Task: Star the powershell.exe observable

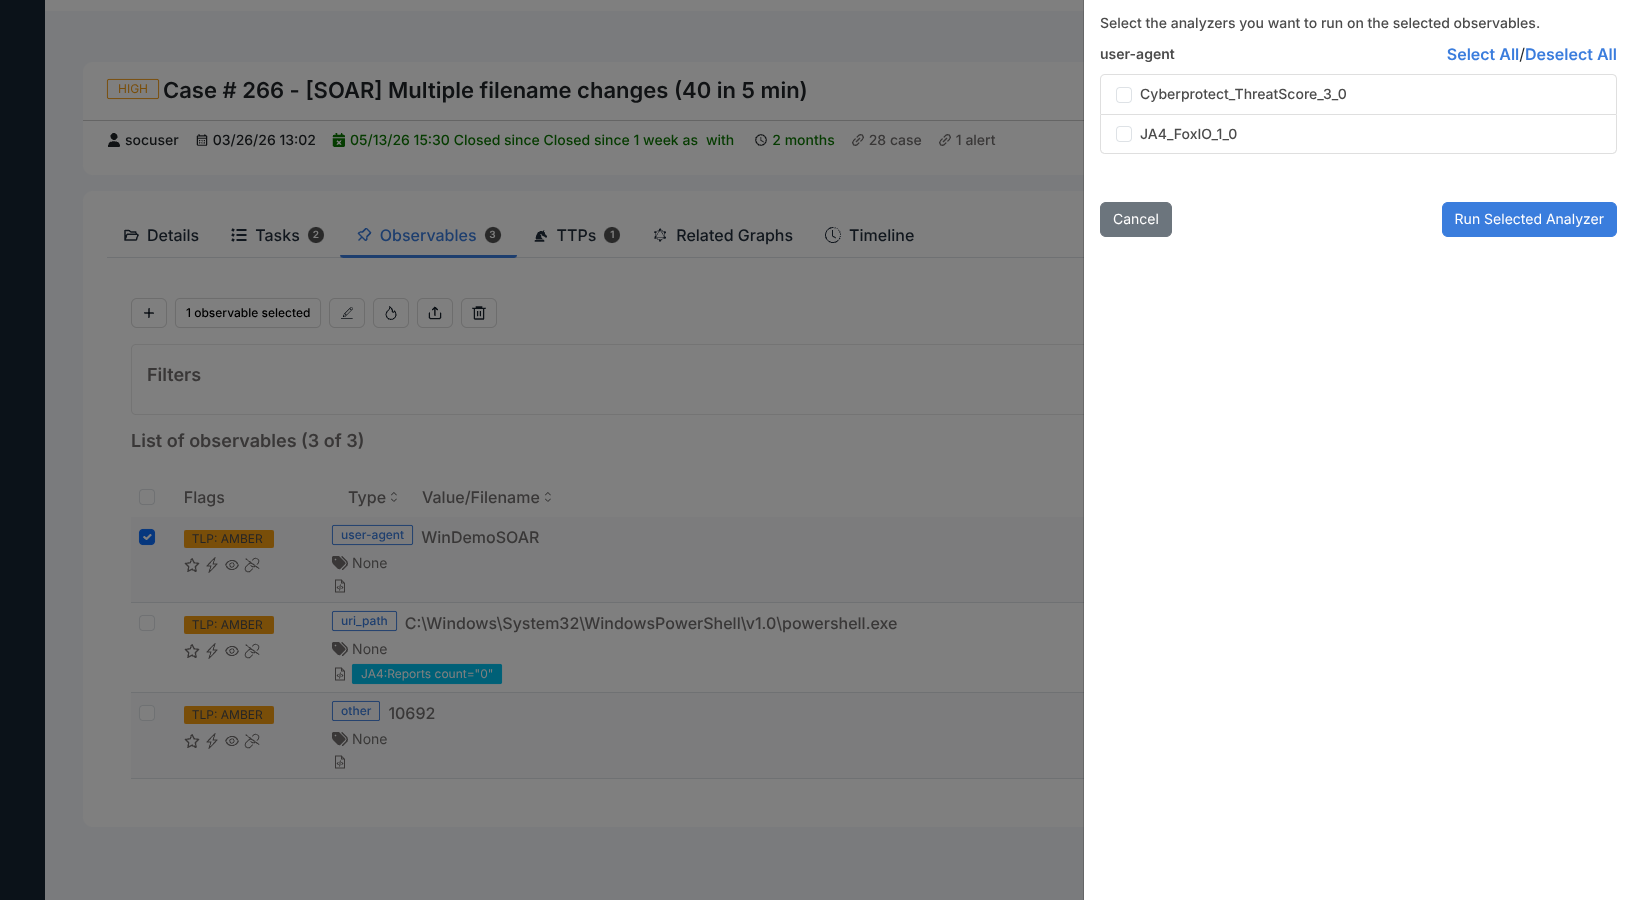Action: point(192,652)
